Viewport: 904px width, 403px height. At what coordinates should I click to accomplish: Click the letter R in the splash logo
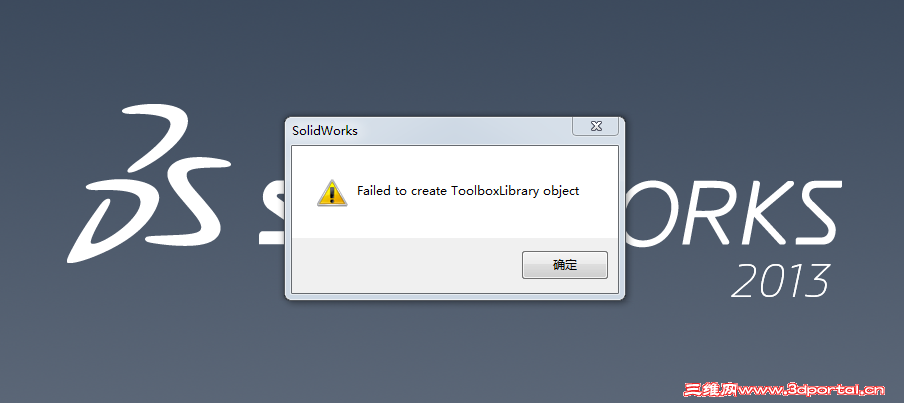692,211
